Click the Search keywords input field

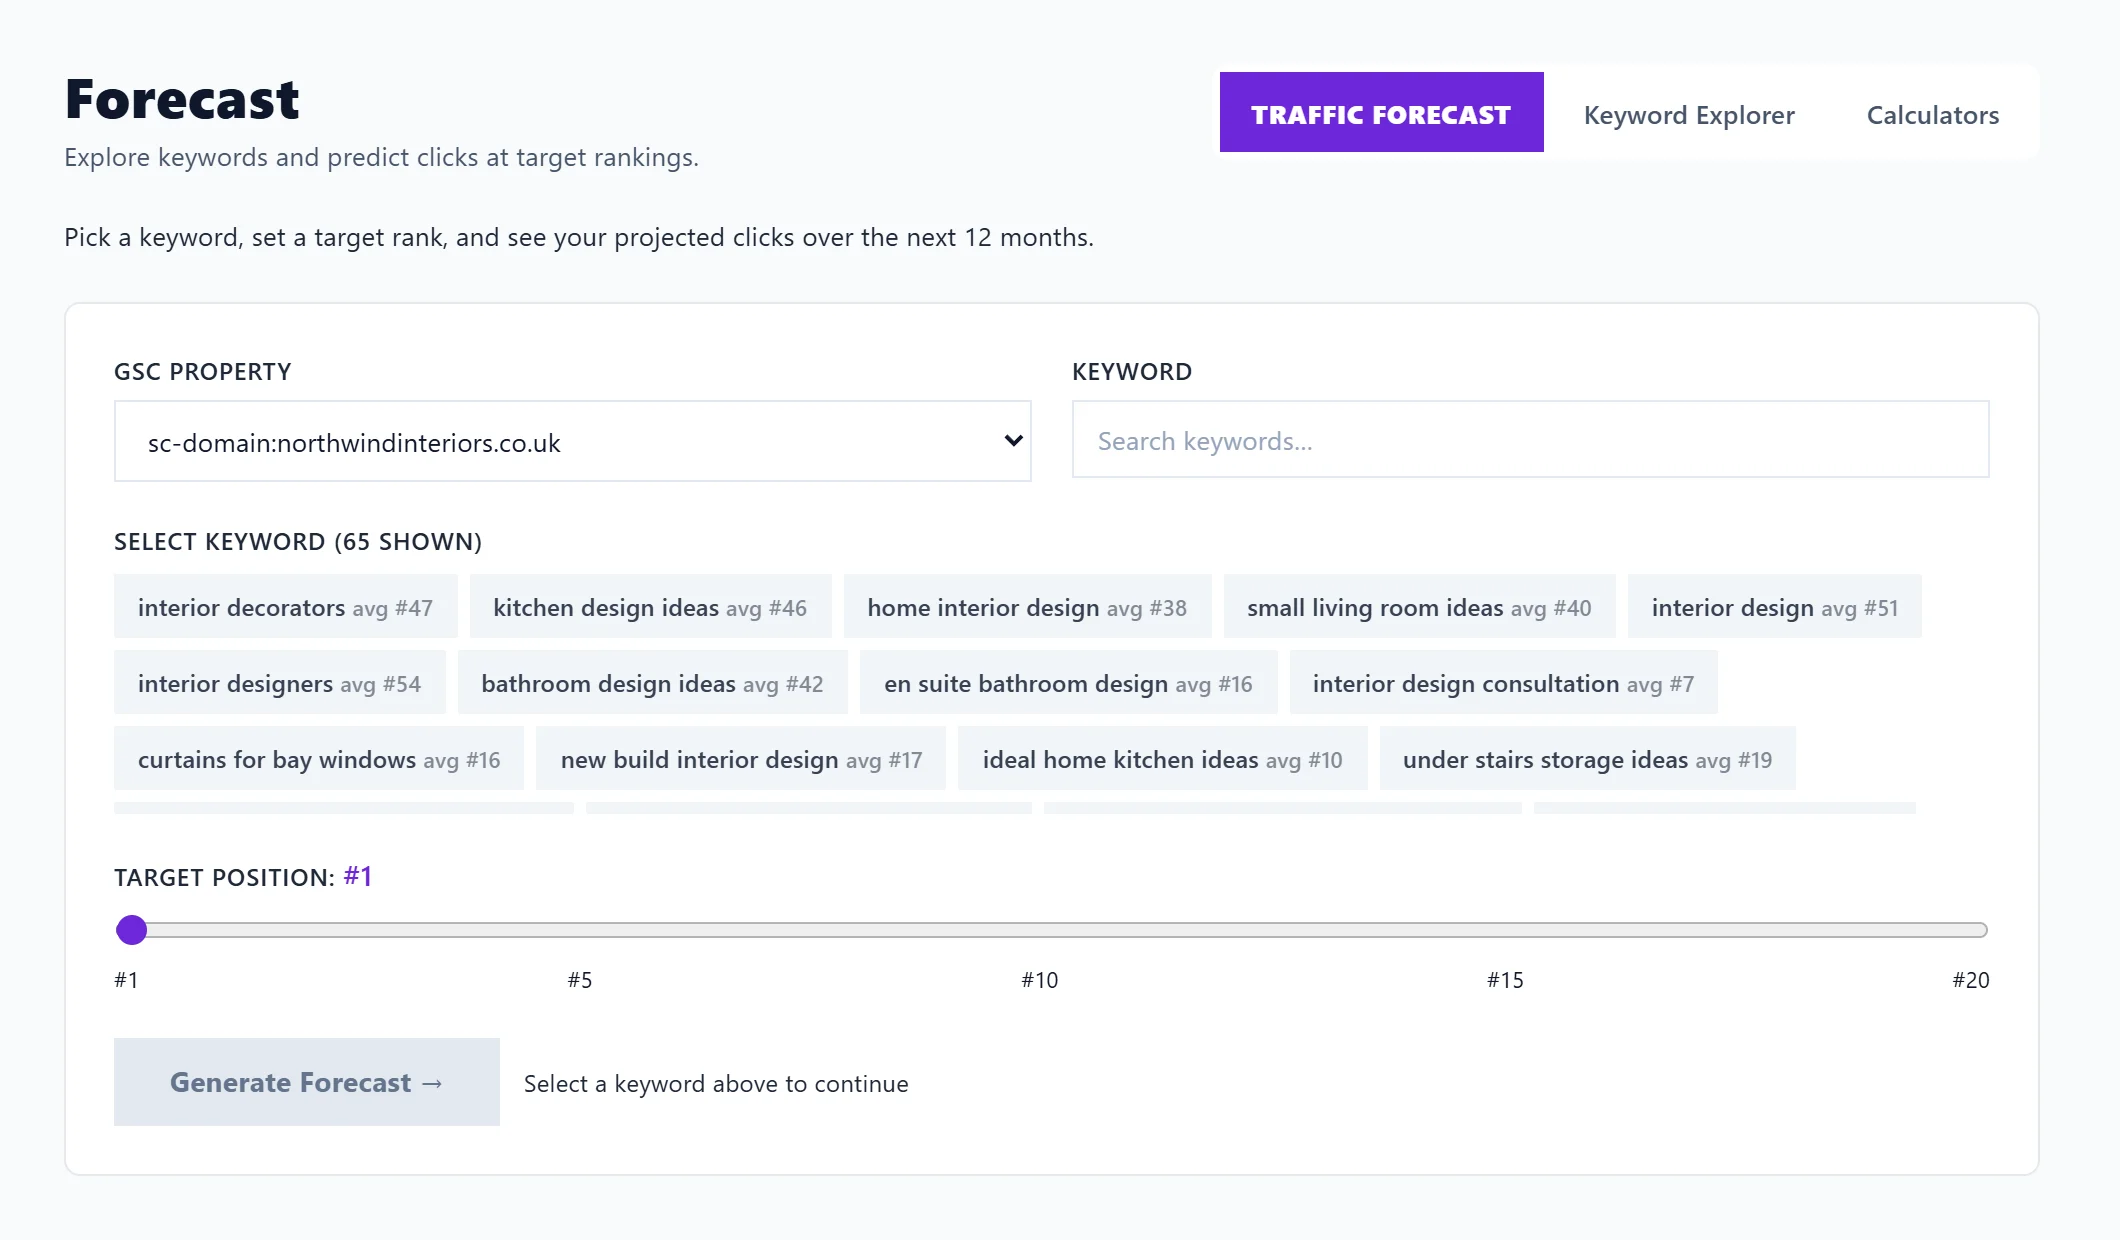1530,440
